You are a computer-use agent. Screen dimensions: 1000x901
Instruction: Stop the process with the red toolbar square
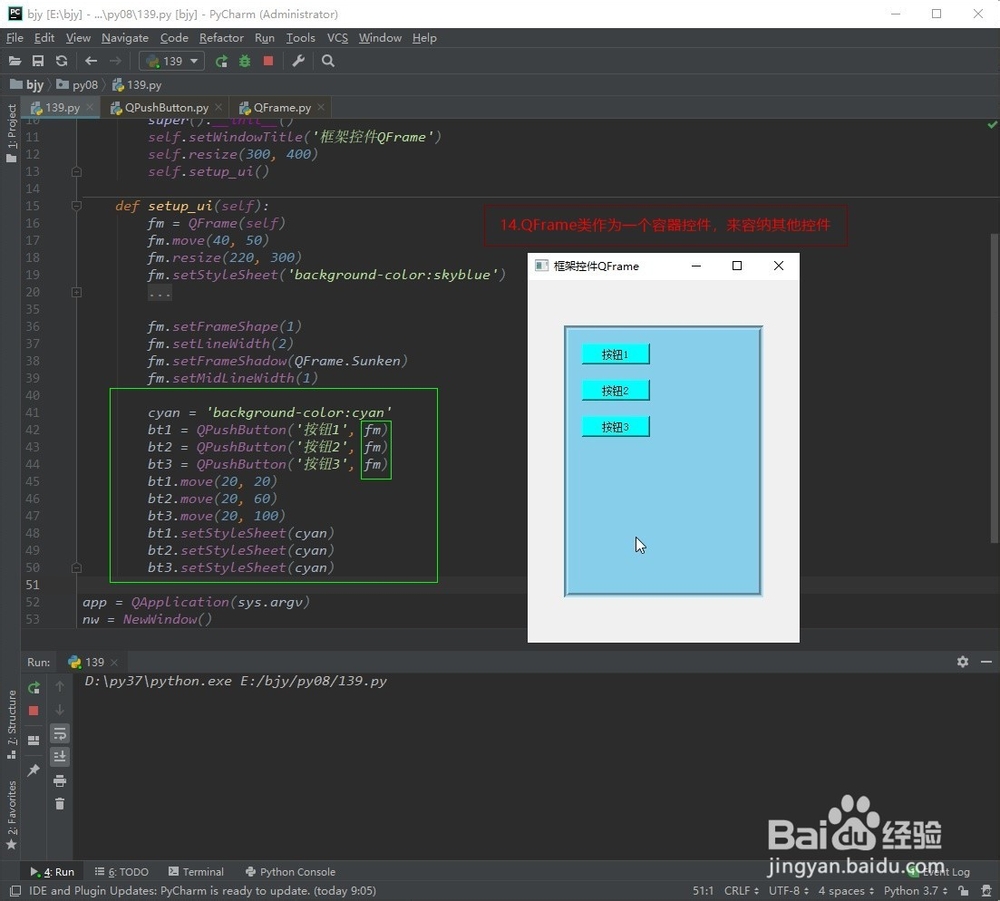(x=268, y=61)
